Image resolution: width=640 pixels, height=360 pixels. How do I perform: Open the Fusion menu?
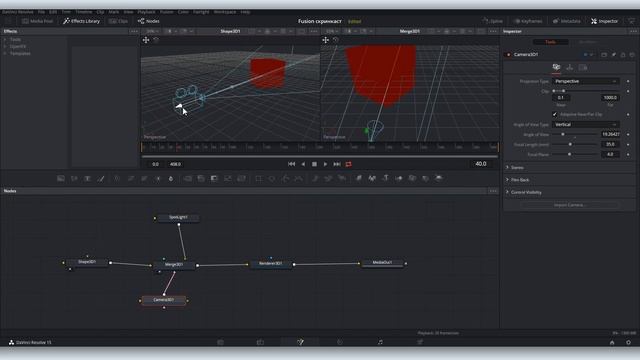click(x=167, y=12)
